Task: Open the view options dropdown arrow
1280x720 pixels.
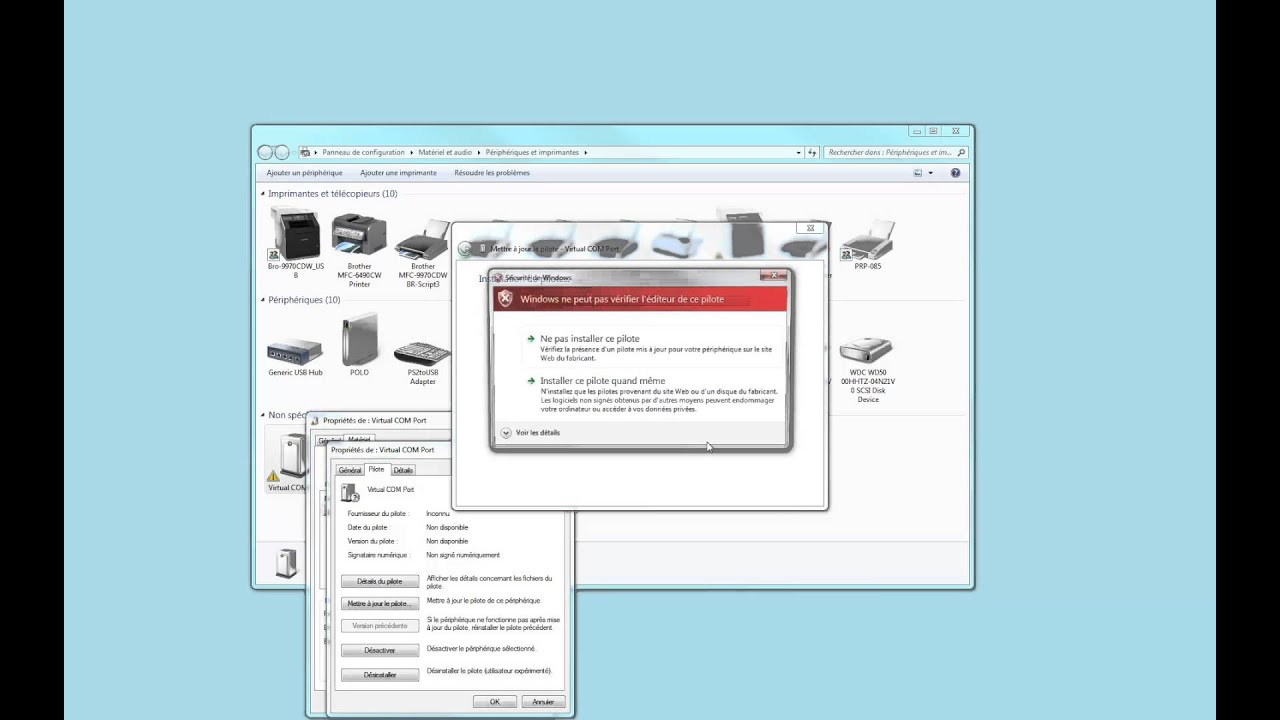Action: [930, 173]
